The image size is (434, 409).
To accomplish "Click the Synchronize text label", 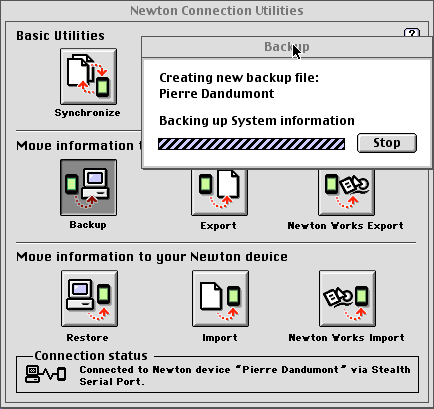I will click(x=88, y=113).
